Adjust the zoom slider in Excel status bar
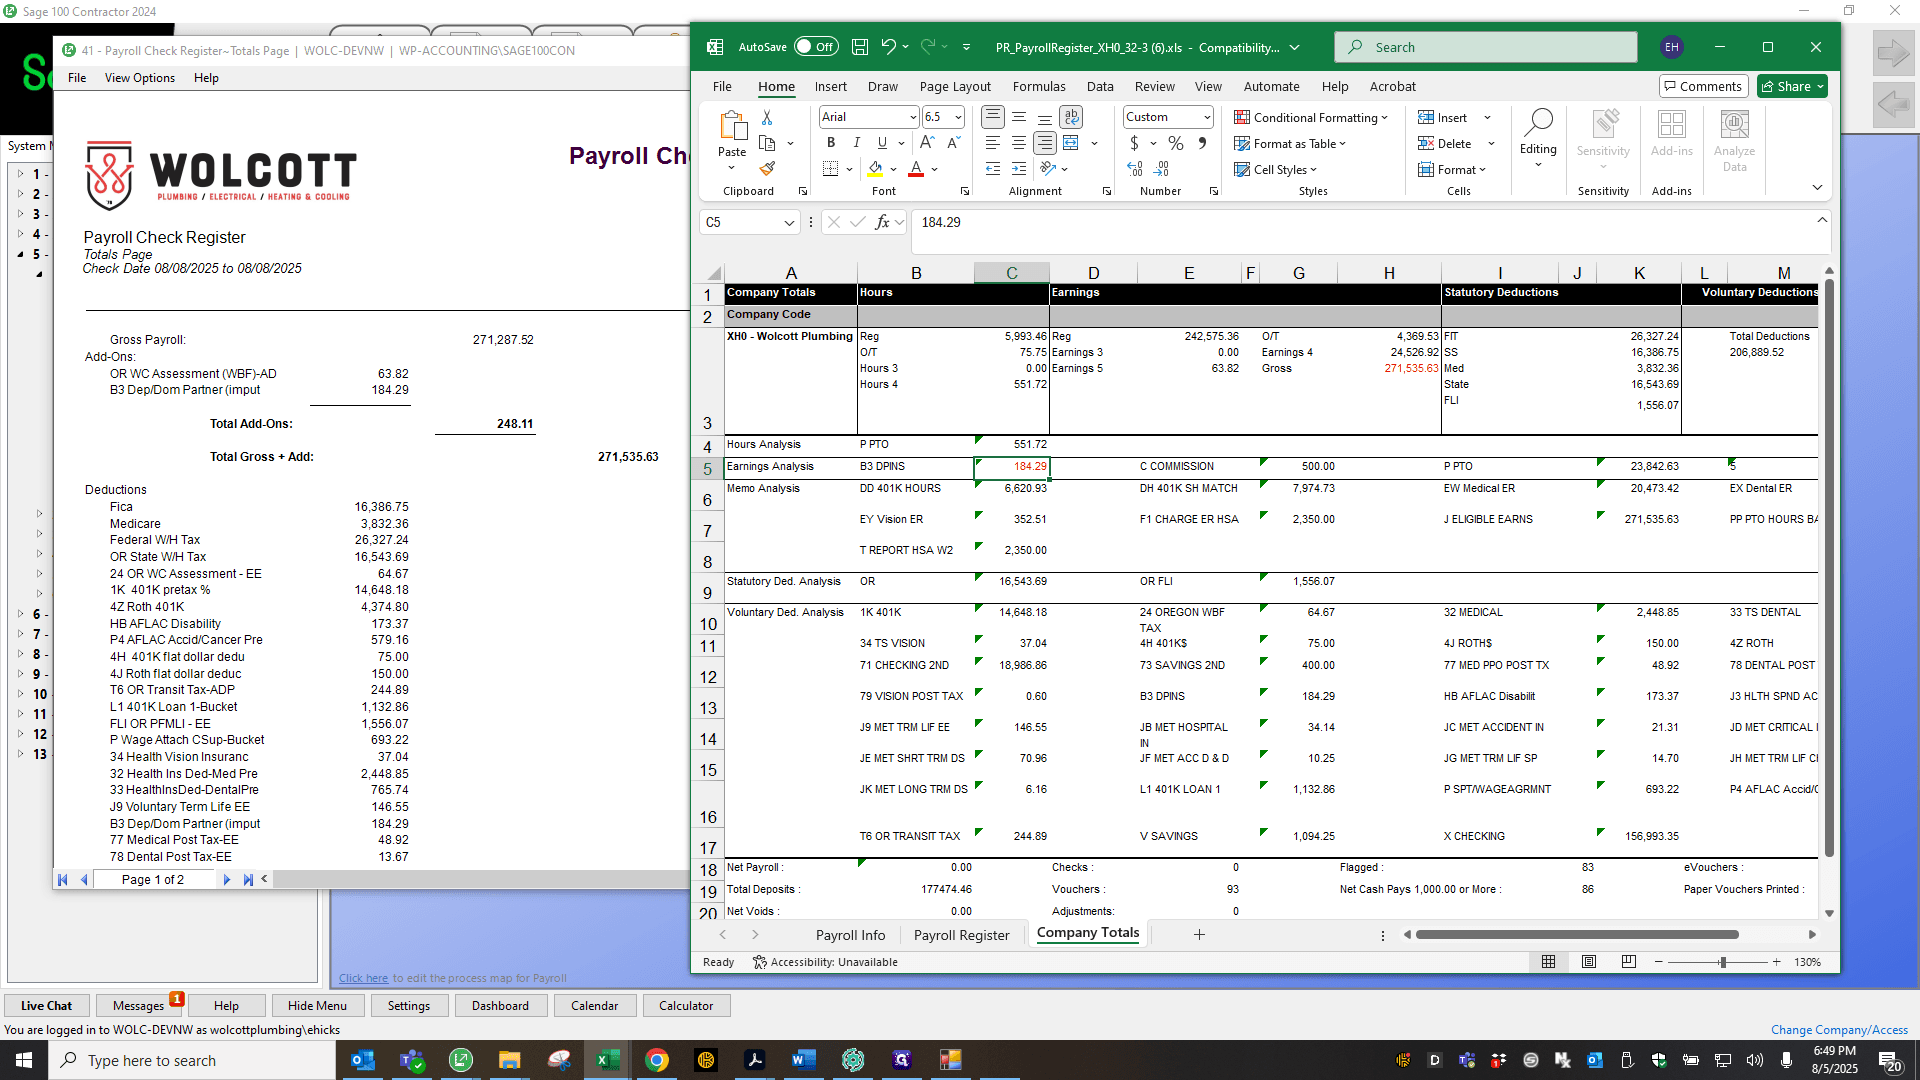The width and height of the screenshot is (1920, 1080). 1722,962
